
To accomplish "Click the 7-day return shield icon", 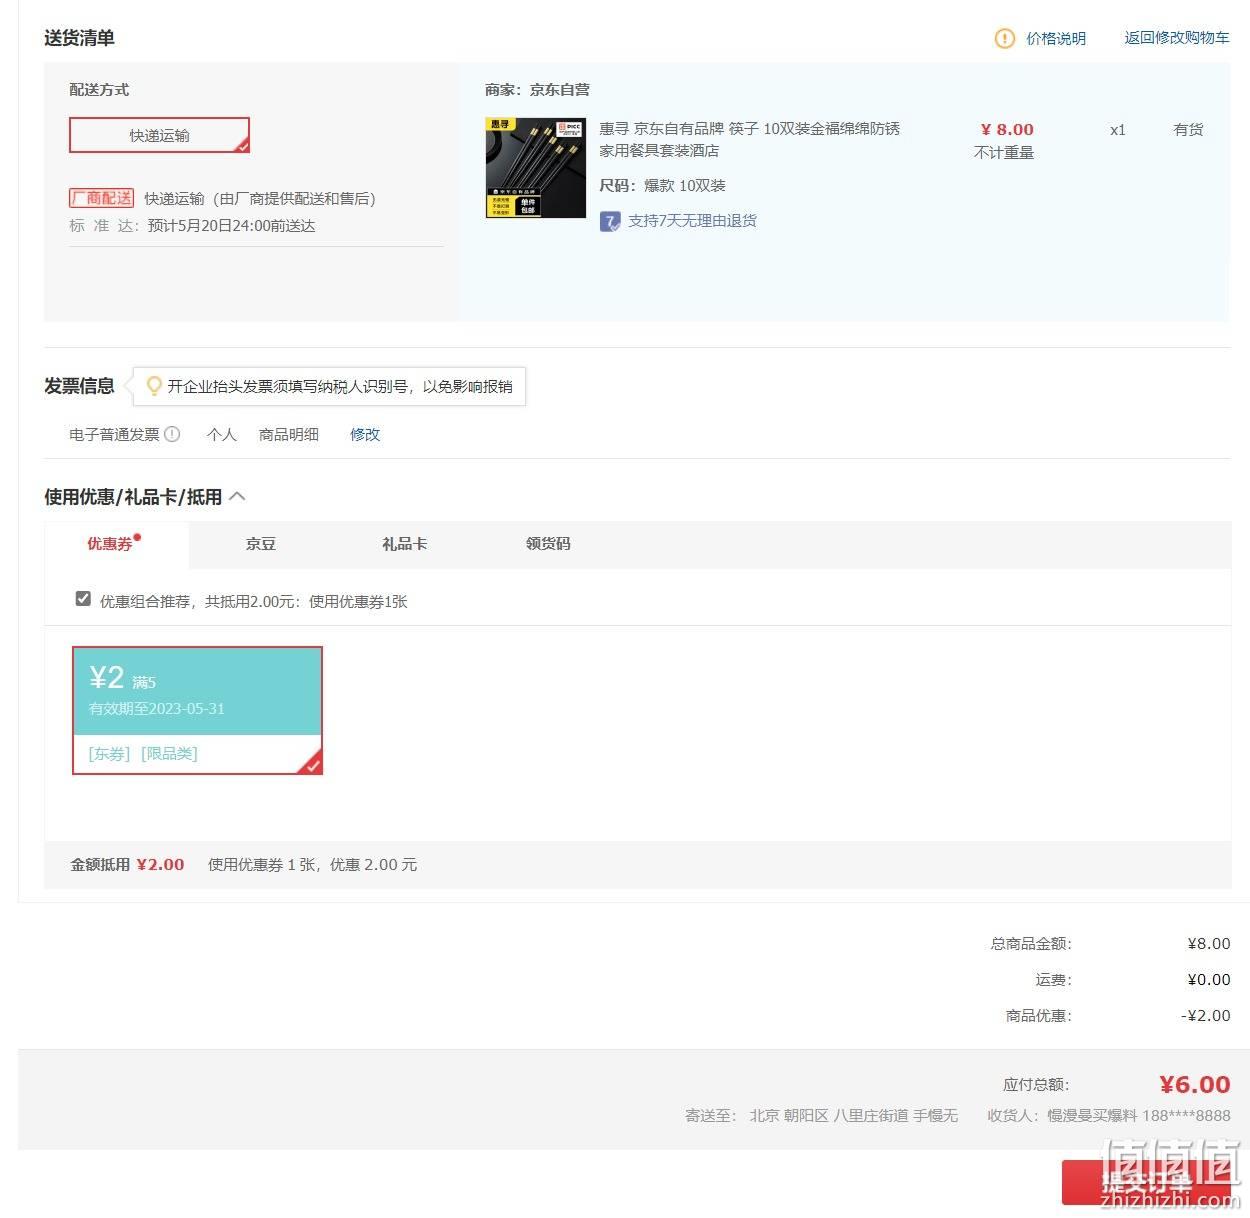I will click(x=610, y=221).
